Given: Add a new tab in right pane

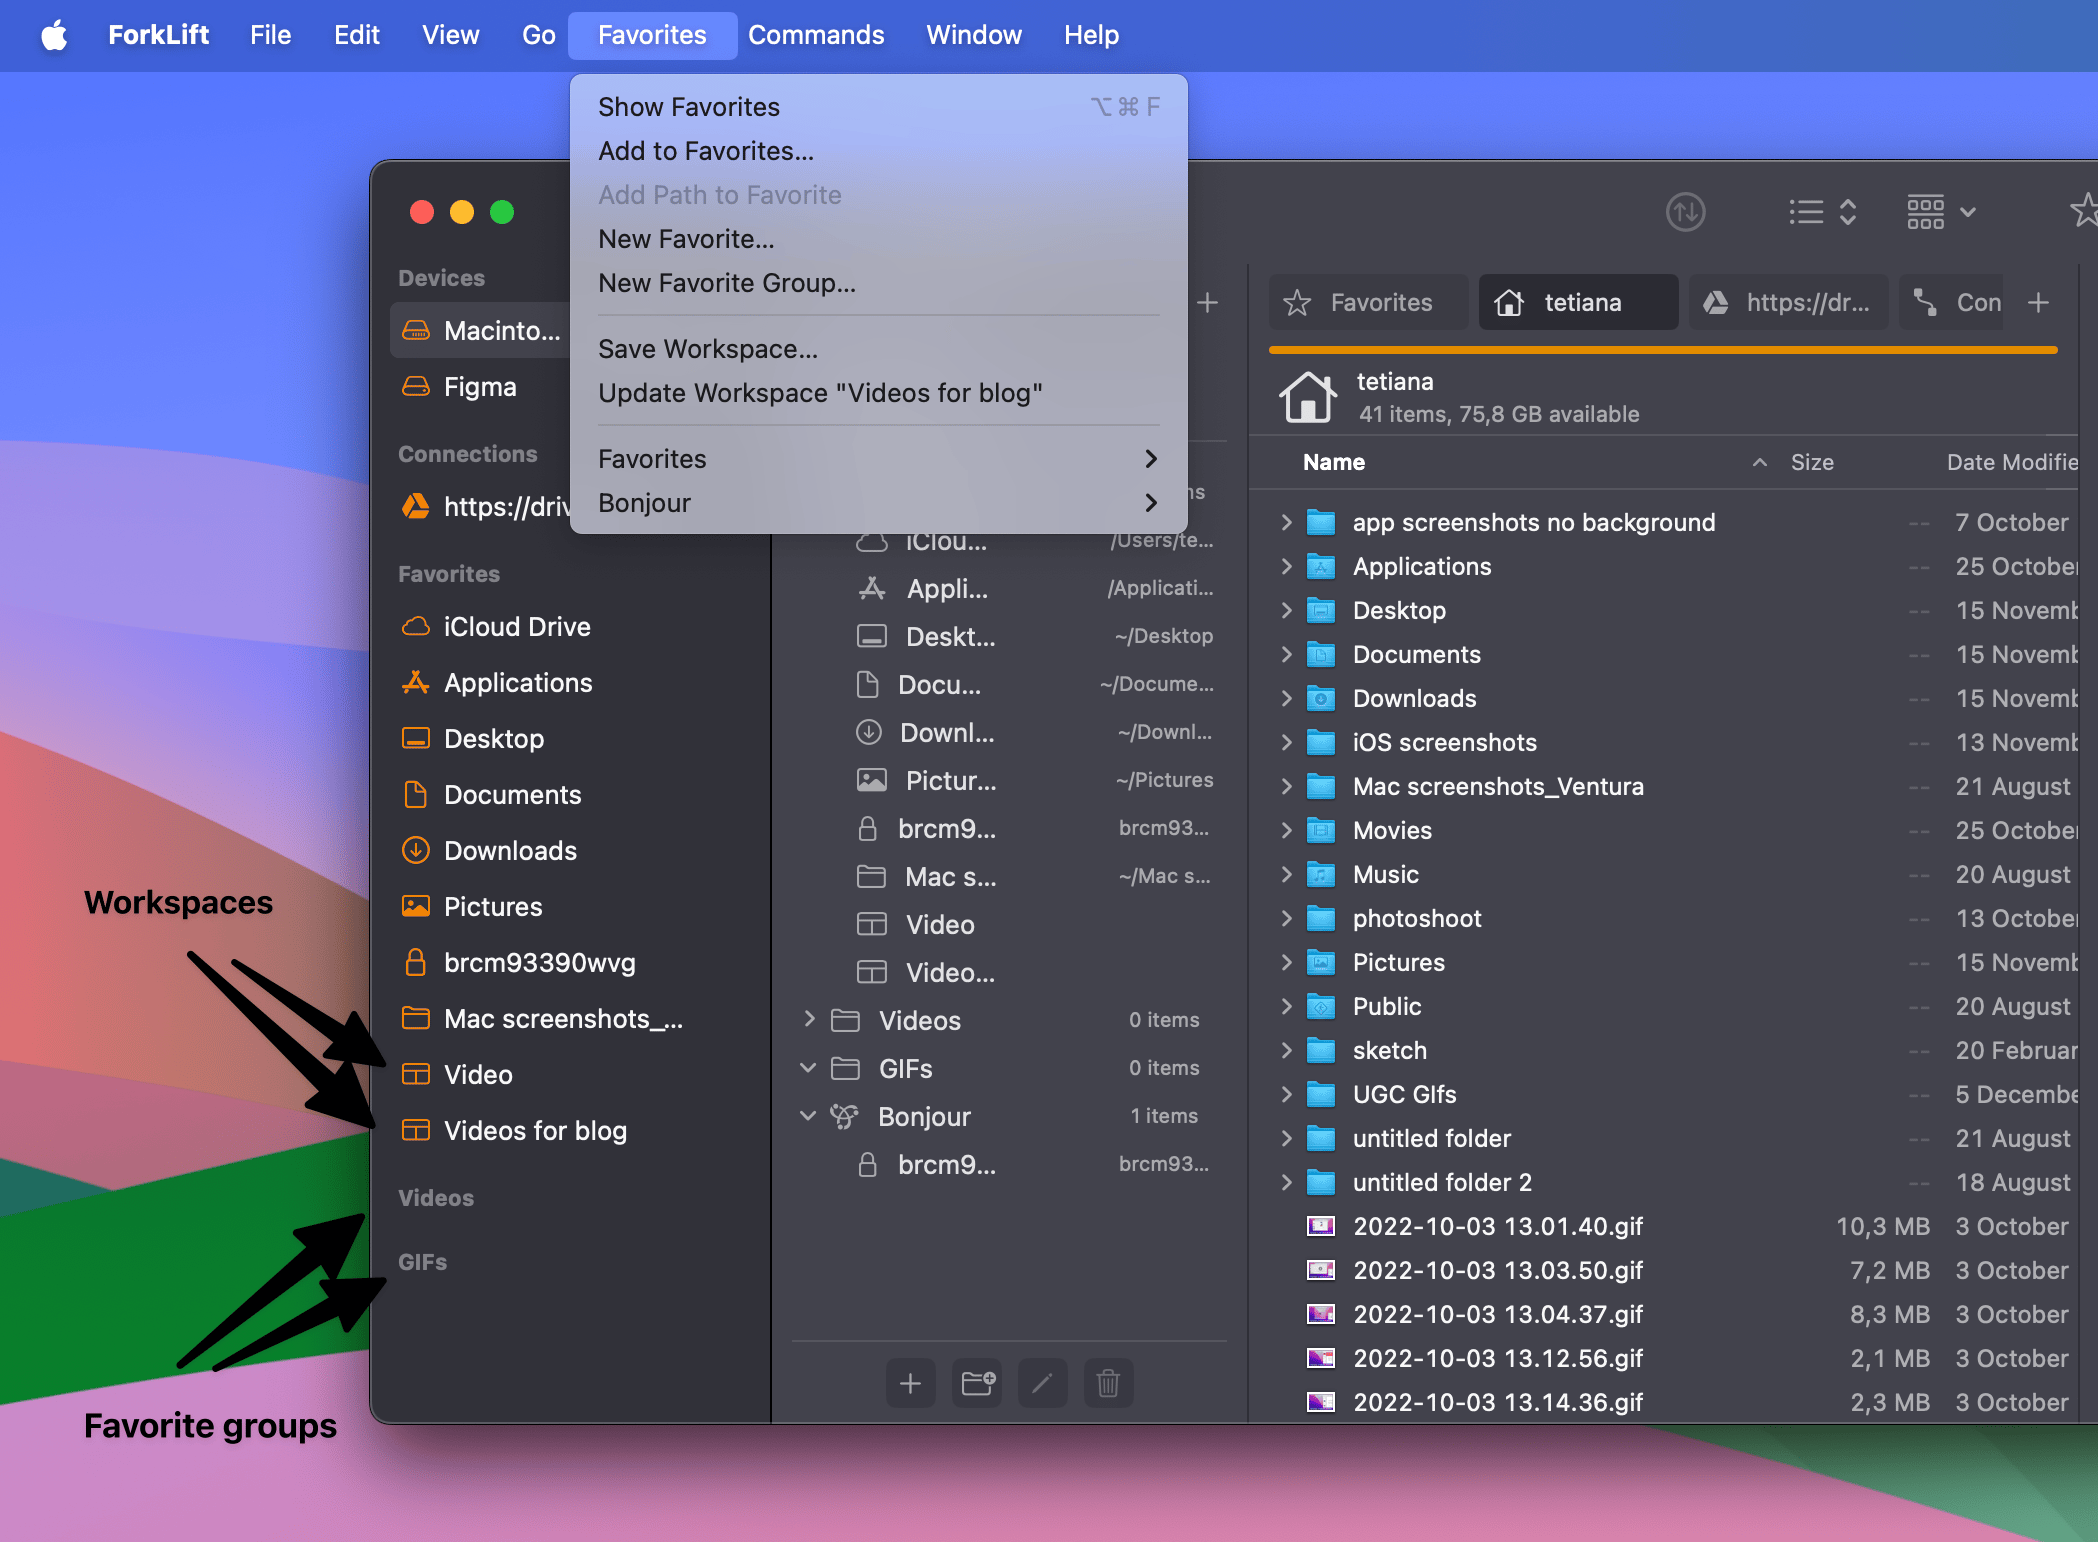Looking at the screenshot, I should 2038,302.
